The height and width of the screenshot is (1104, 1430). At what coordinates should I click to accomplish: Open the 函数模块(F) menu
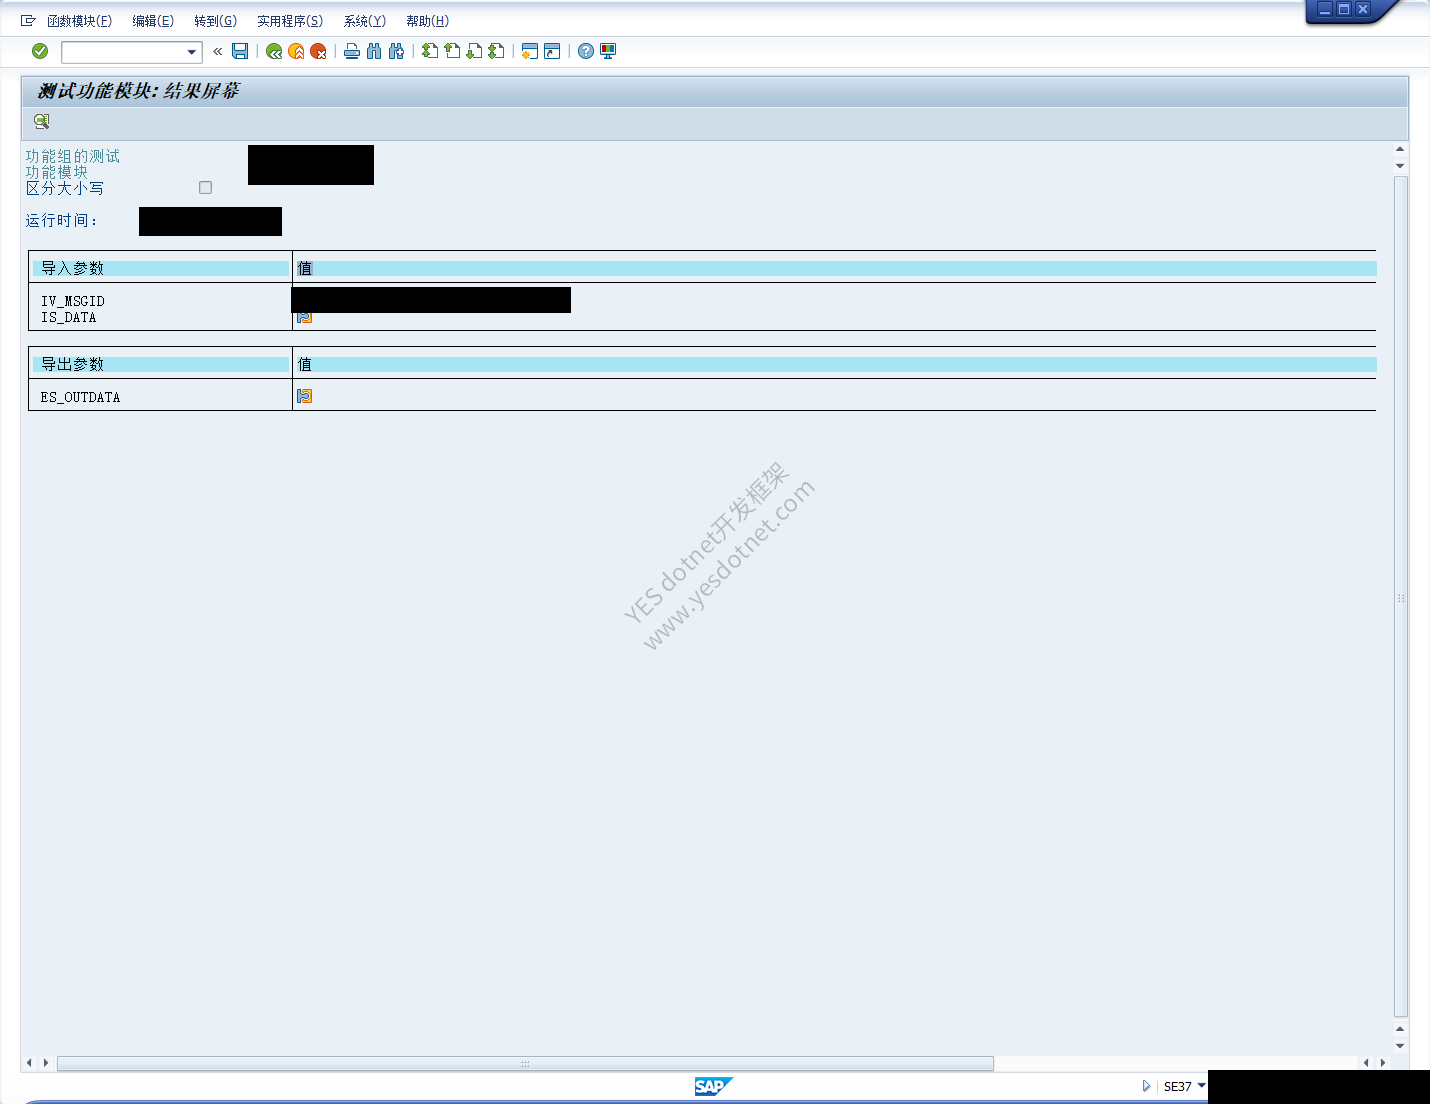79,21
